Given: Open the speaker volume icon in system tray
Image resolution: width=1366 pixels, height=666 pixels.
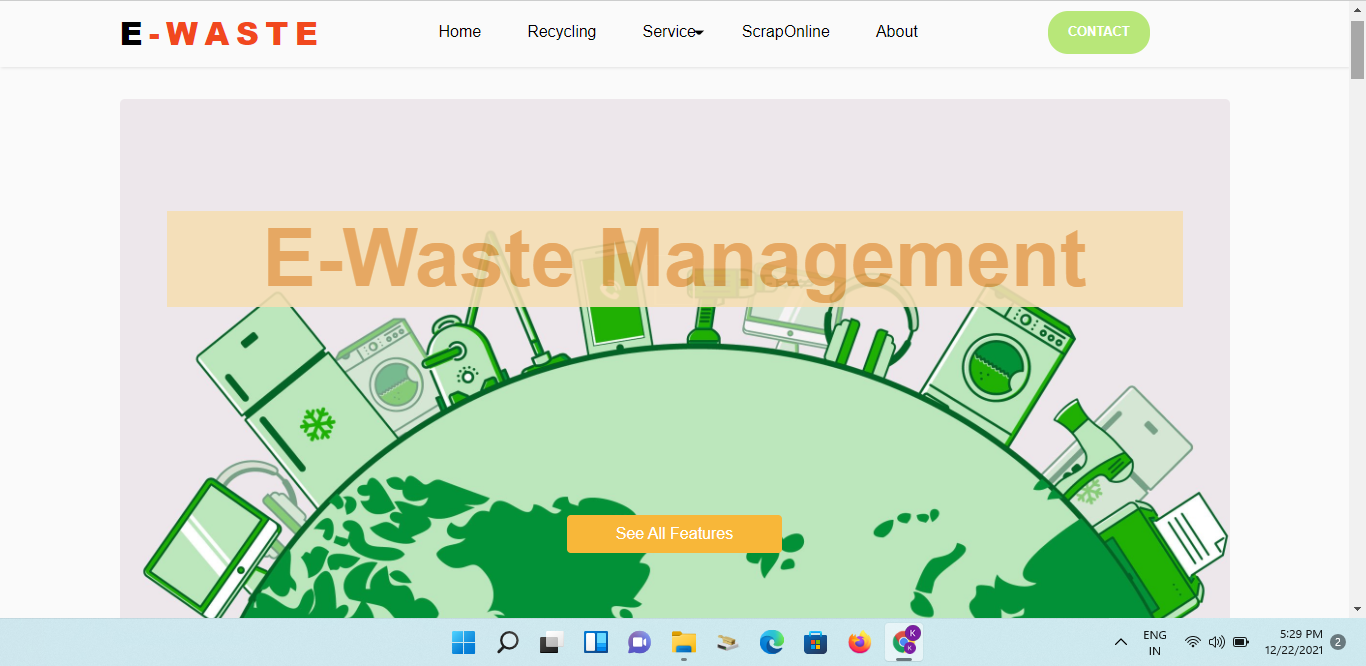Looking at the screenshot, I should (1215, 643).
